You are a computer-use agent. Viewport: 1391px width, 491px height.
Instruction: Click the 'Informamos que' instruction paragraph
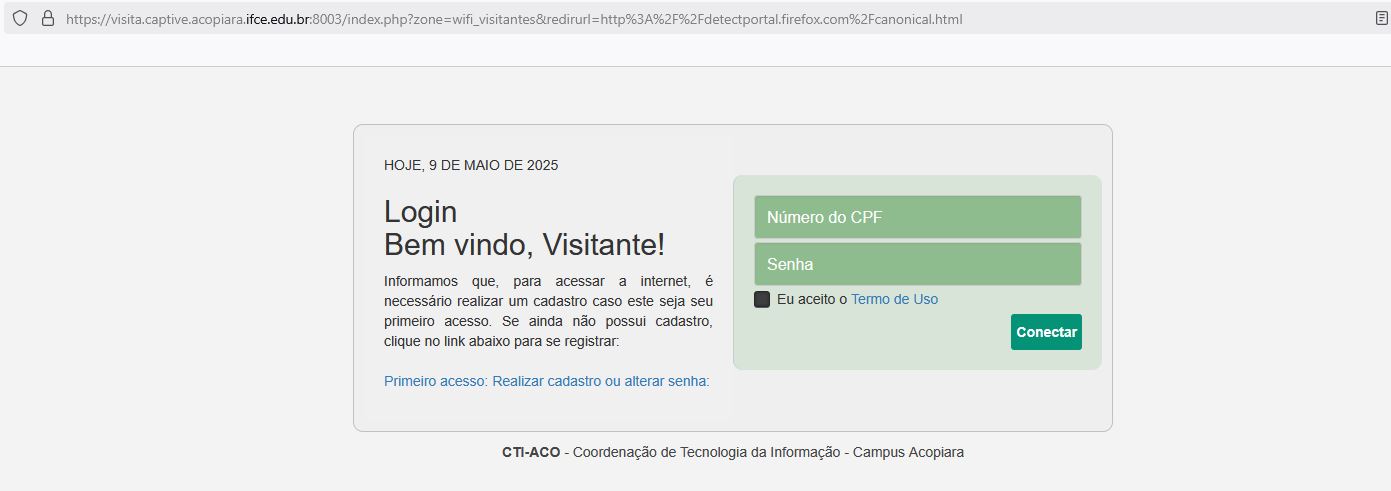coord(548,311)
